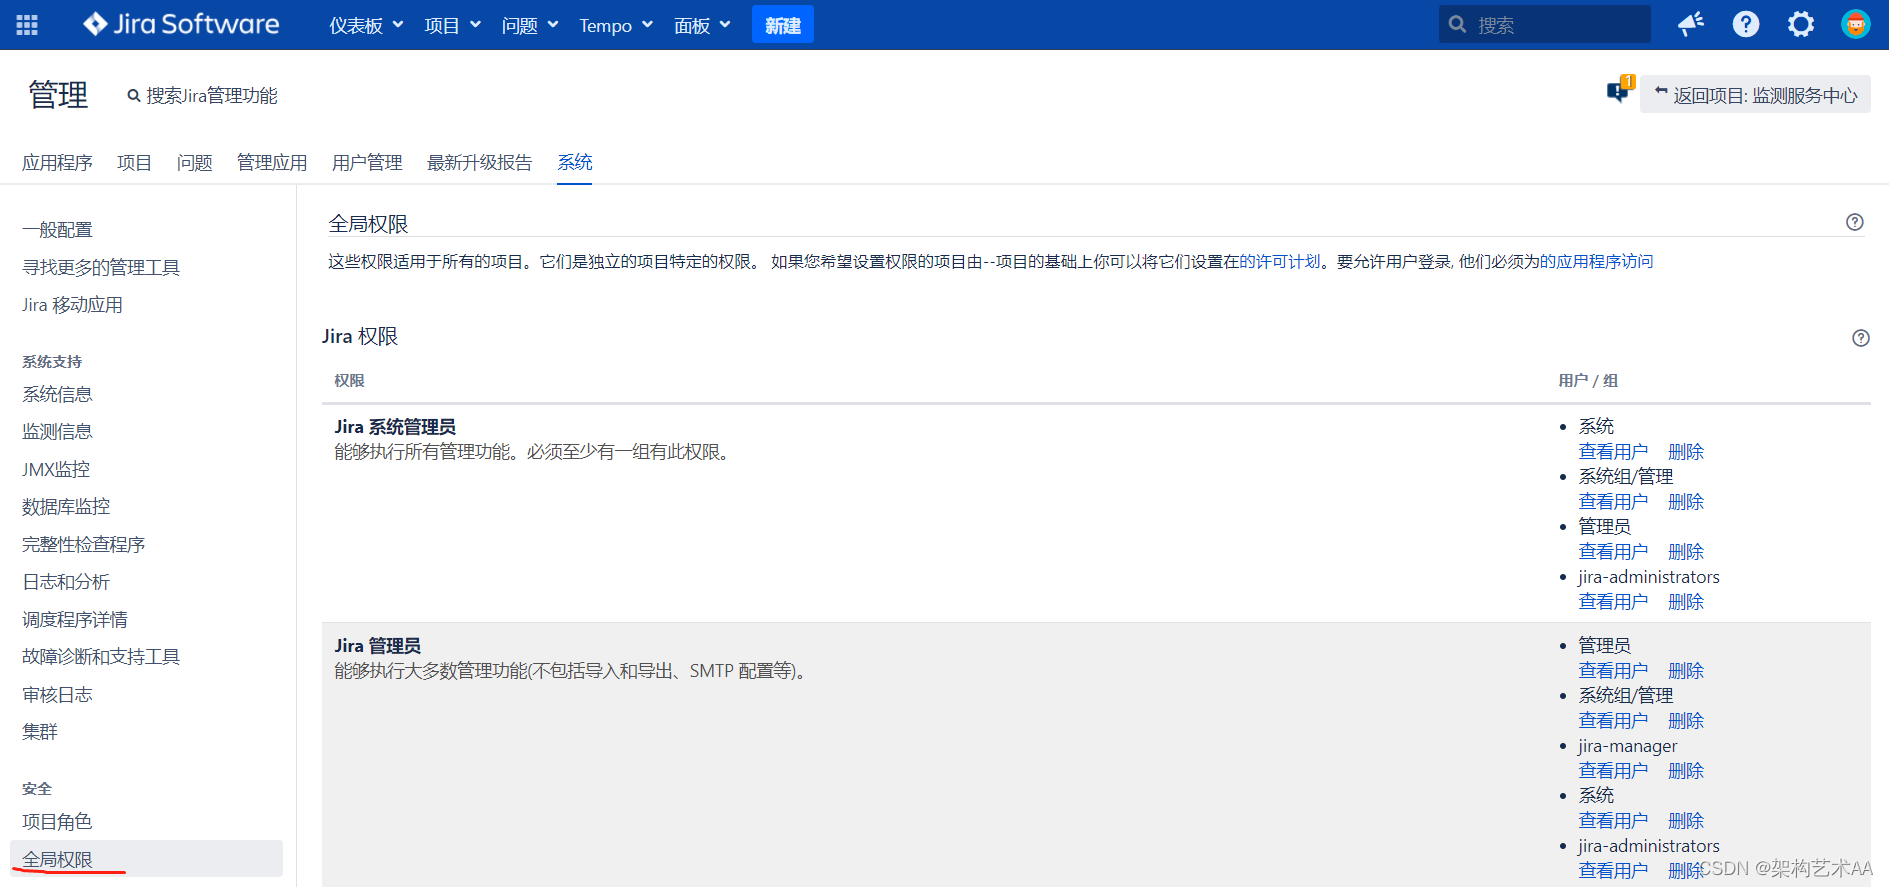Select the 系统 admin tab
Viewport: 1889px width, 887px height.
coord(575,163)
